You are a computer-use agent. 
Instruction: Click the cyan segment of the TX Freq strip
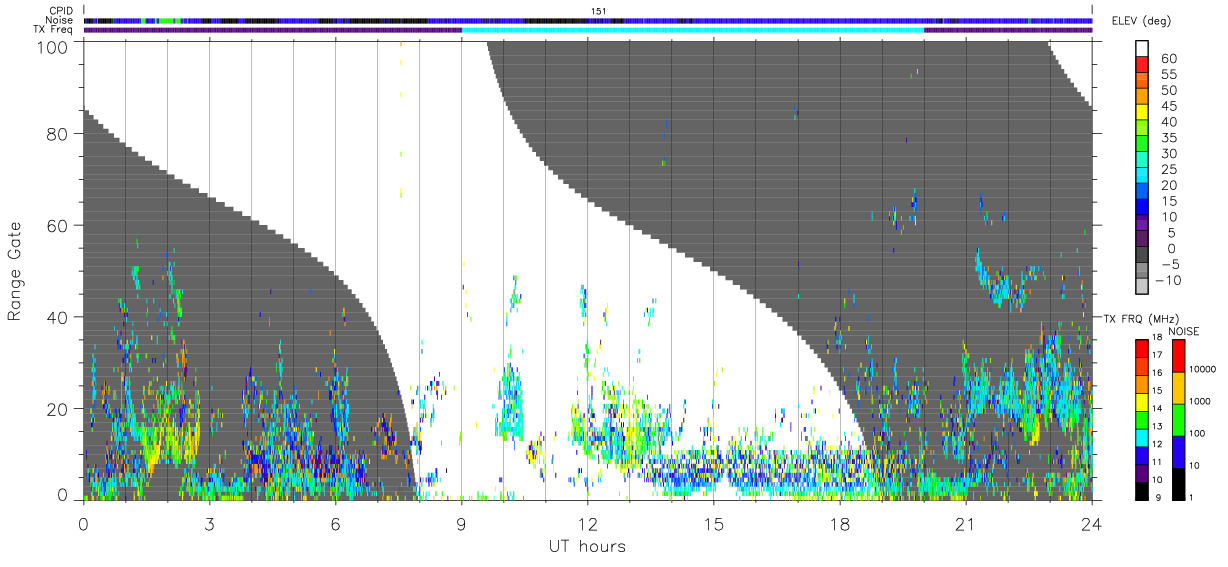692,30
